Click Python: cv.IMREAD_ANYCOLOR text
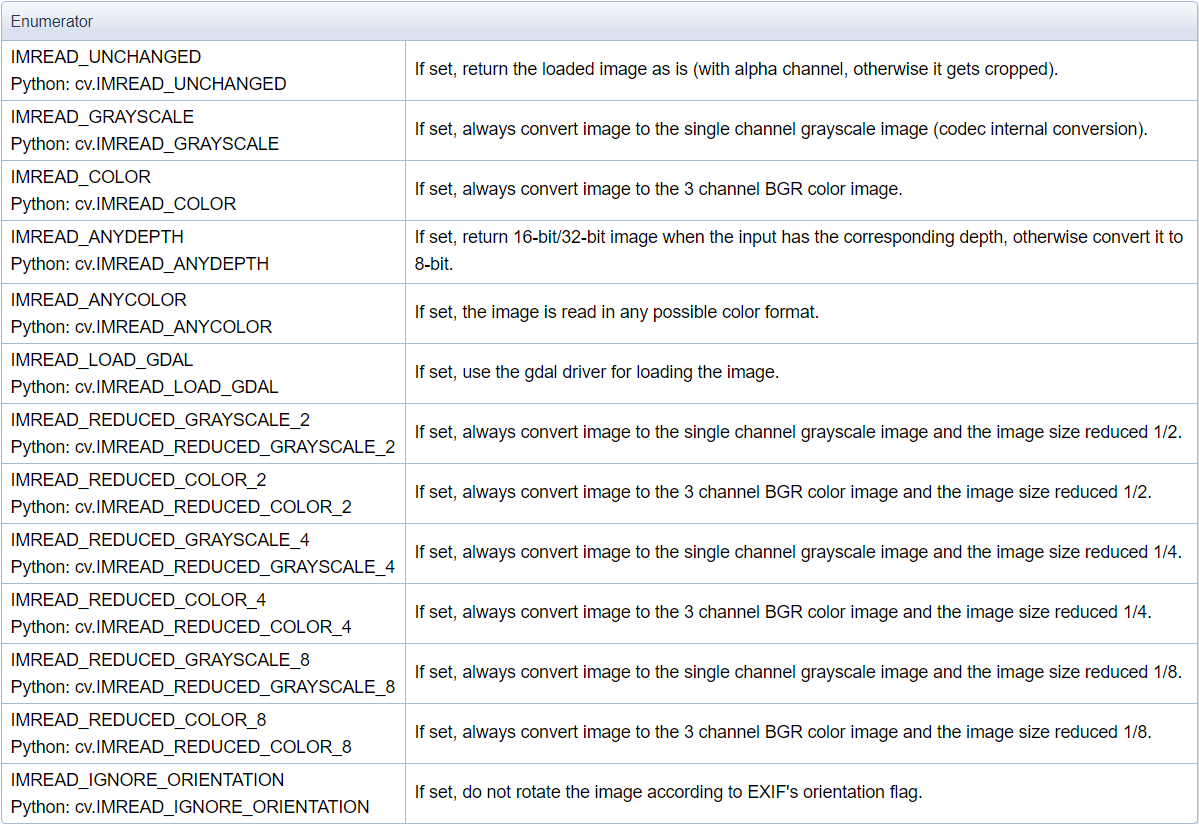The height and width of the screenshot is (824, 1199). [x=141, y=327]
